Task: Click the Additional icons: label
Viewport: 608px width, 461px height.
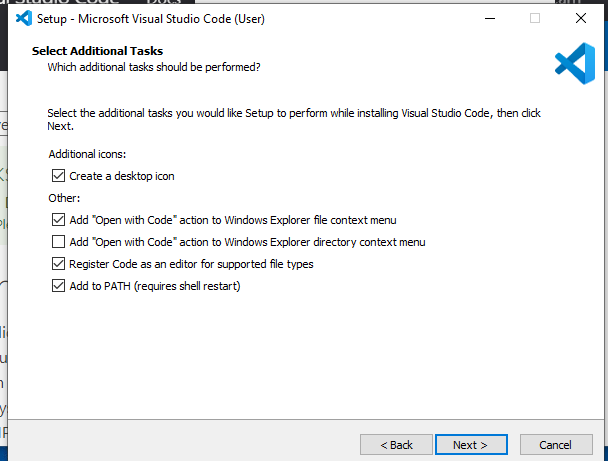Action: click(87, 154)
